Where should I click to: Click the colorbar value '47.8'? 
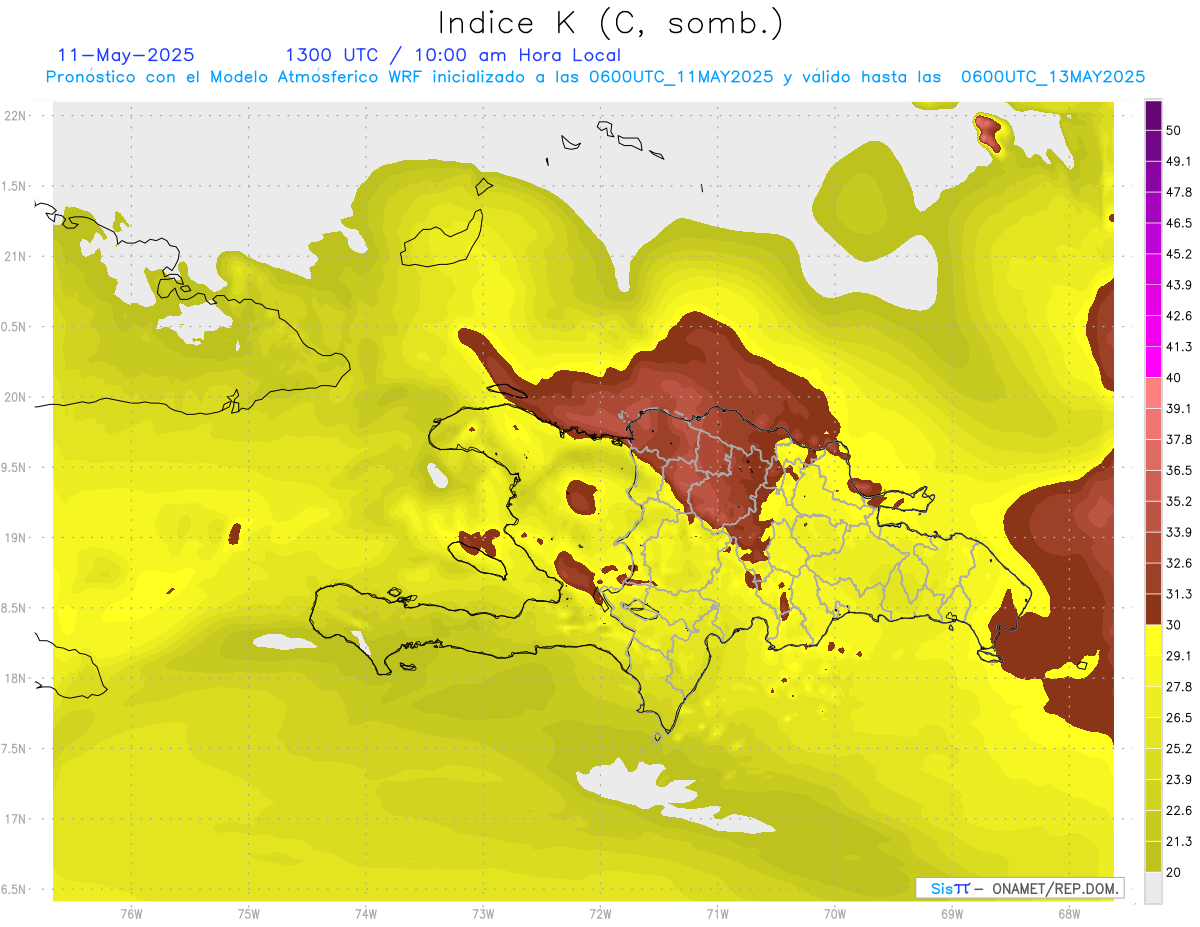(1179, 192)
